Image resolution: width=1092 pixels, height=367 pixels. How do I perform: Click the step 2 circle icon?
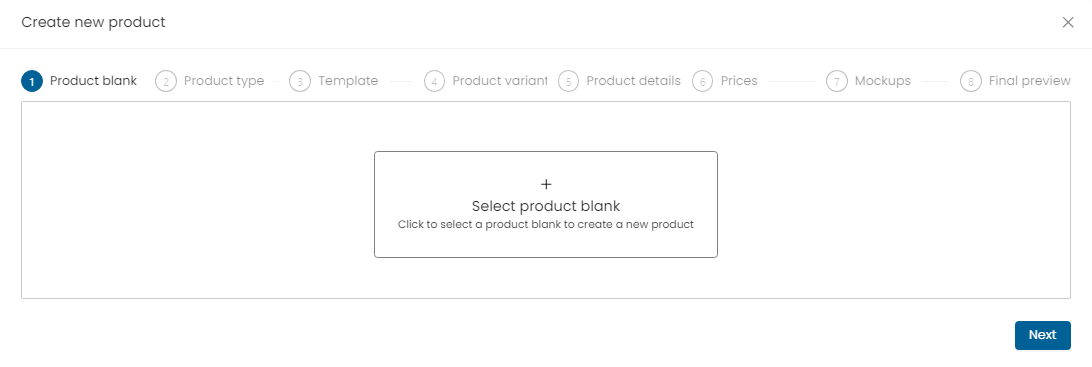166,81
